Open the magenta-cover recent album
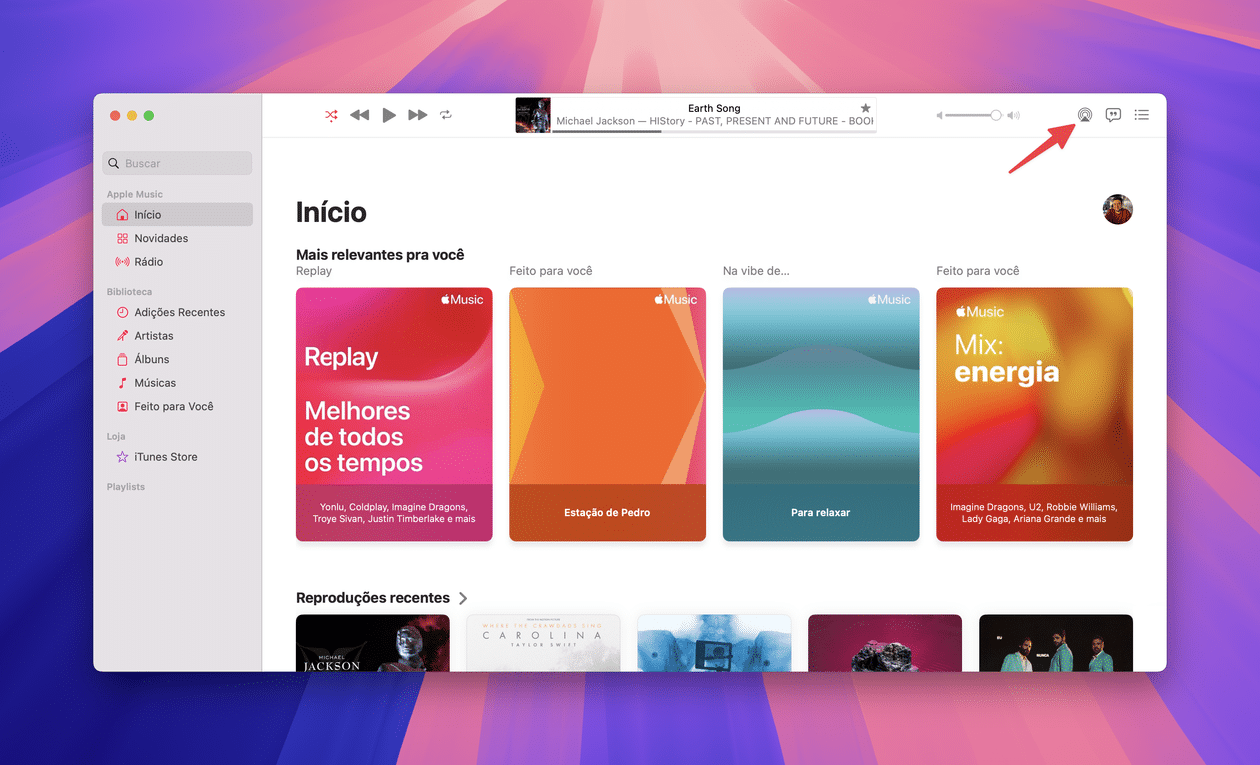 (885, 643)
